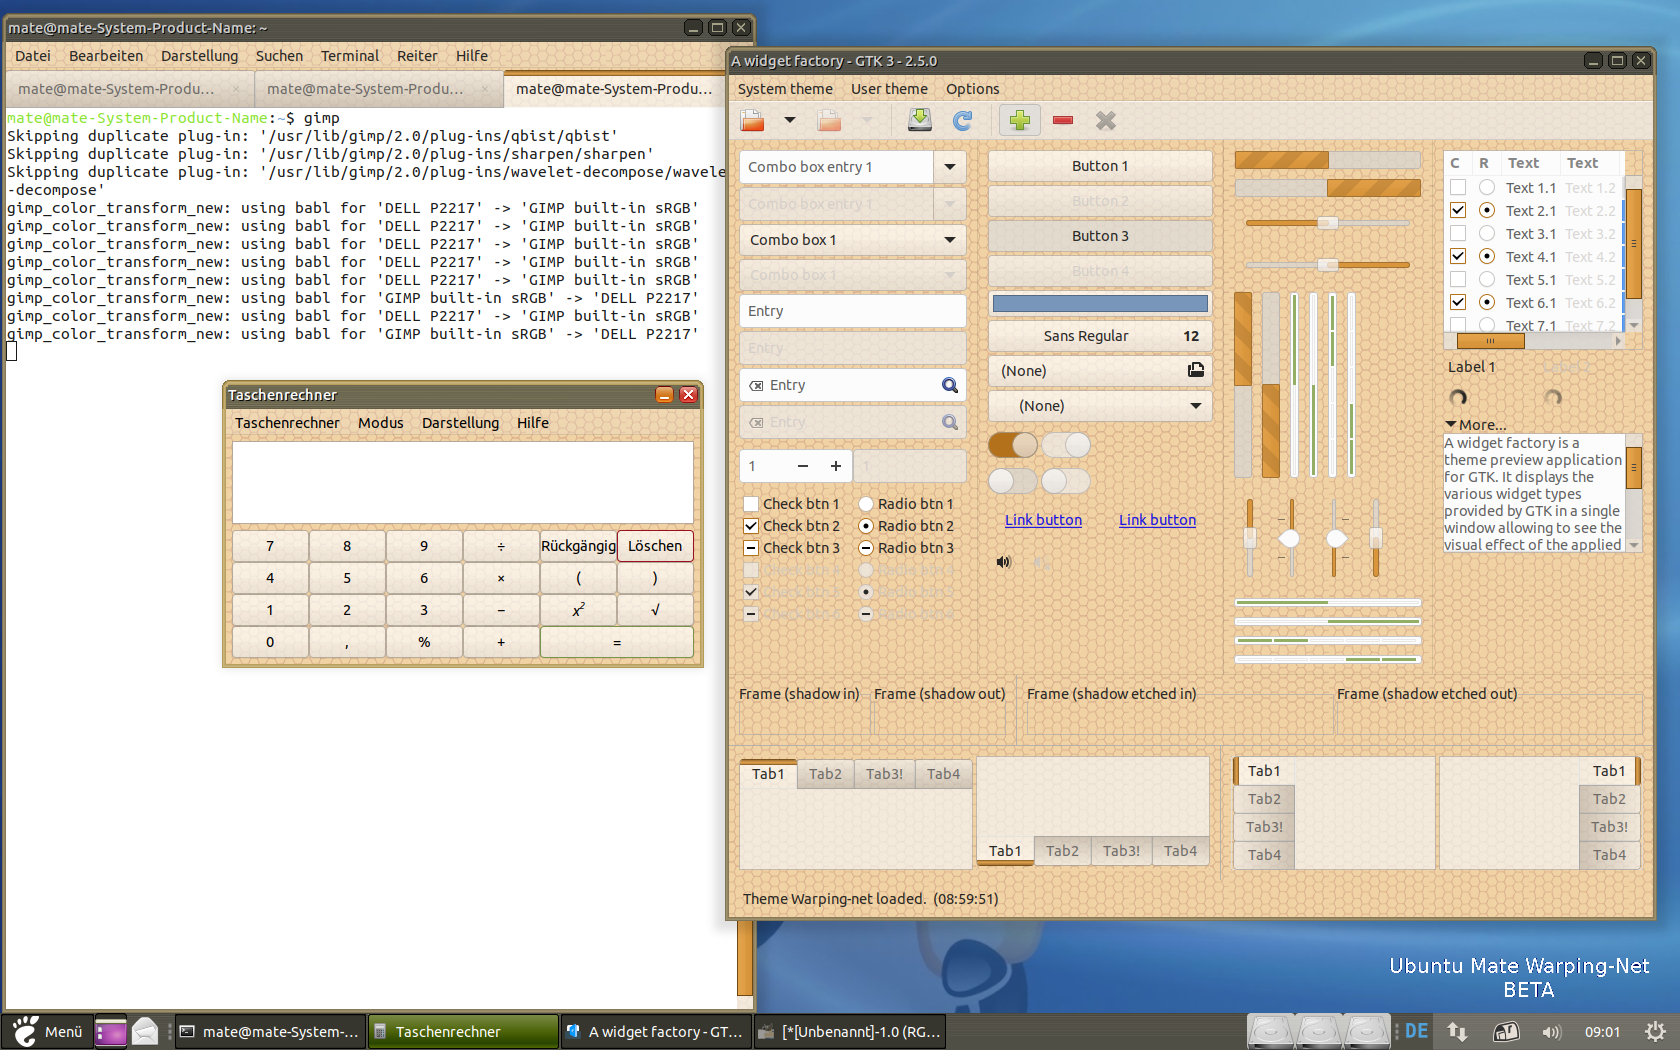Click the plus stepper on spin button
This screenshot has width=1680, height=1050.
(835, 466)
